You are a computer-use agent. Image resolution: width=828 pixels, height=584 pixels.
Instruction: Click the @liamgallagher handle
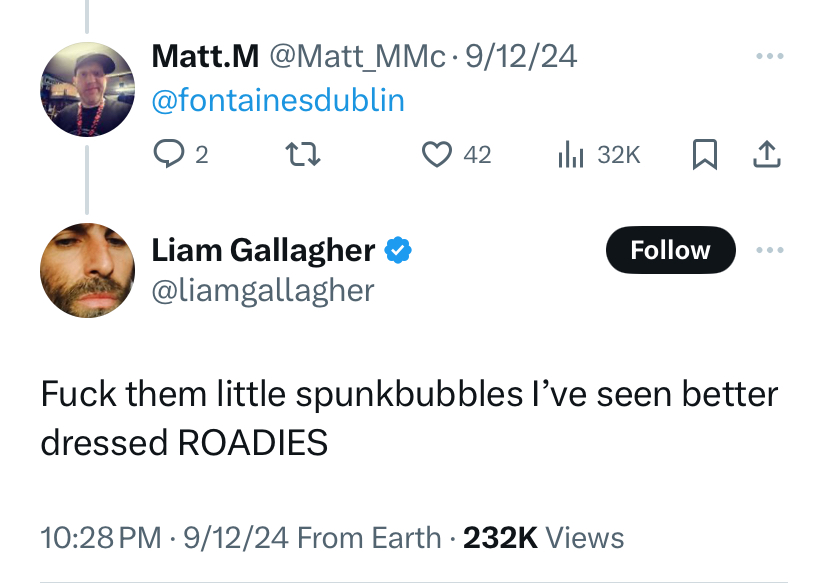(x=263, y=290)
